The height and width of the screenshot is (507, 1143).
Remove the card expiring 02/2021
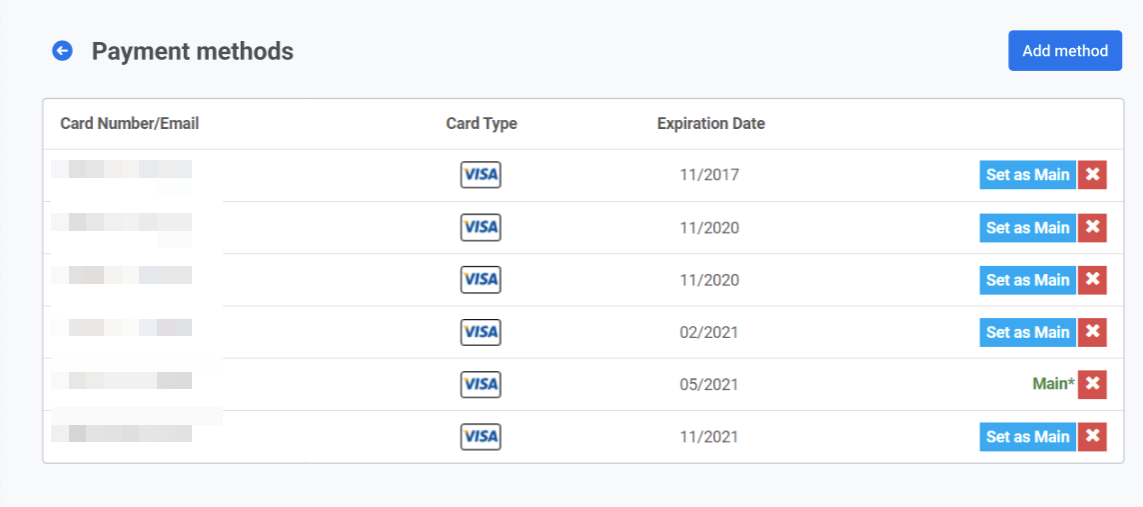pyautogui.click(x=1092, y=332)
